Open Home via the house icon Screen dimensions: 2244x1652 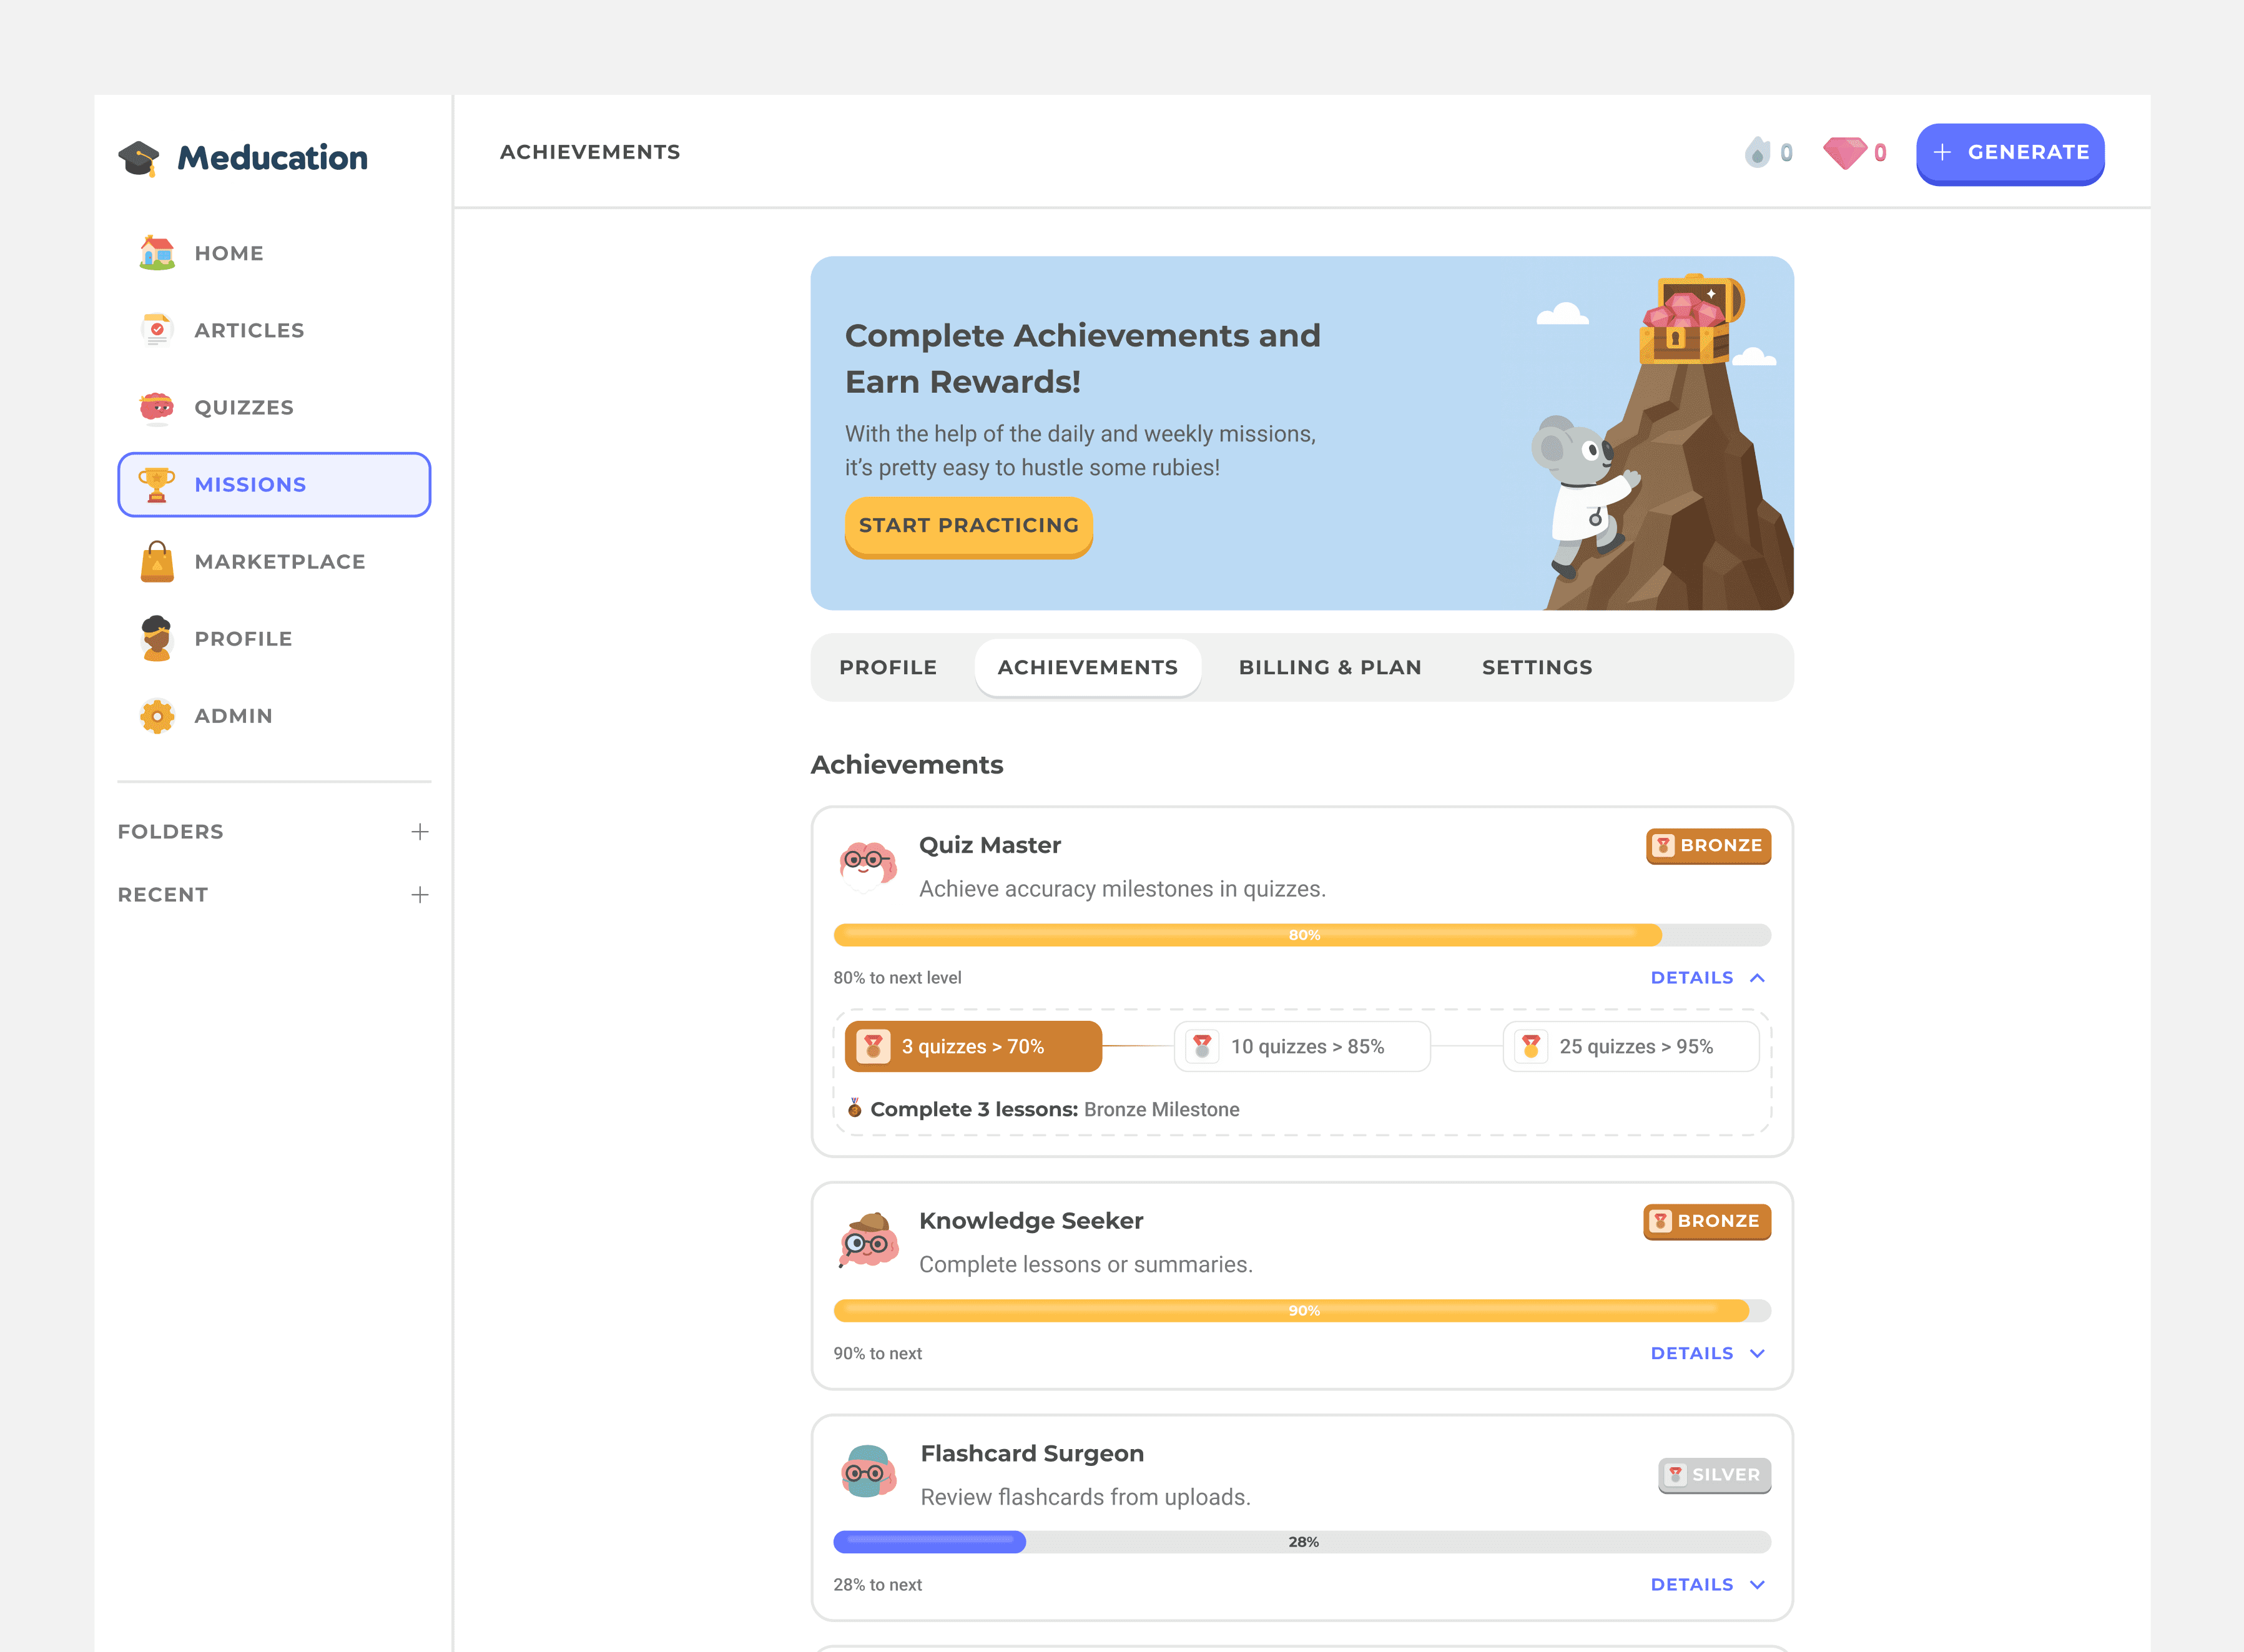point(157,253)
